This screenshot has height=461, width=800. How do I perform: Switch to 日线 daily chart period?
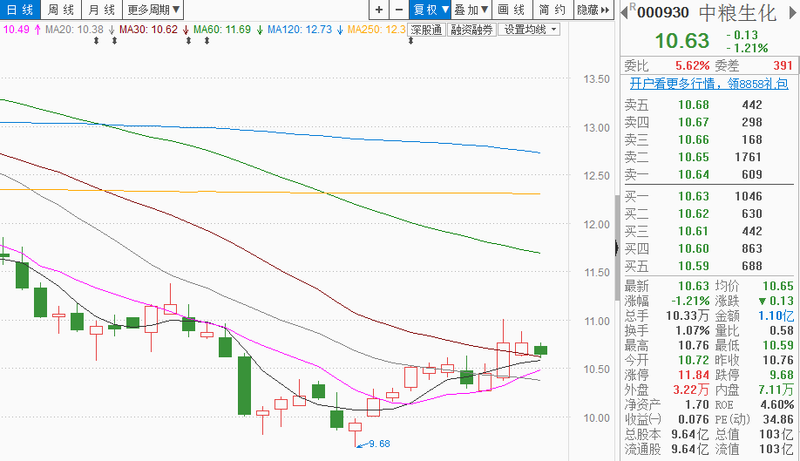tap(19, 9)
